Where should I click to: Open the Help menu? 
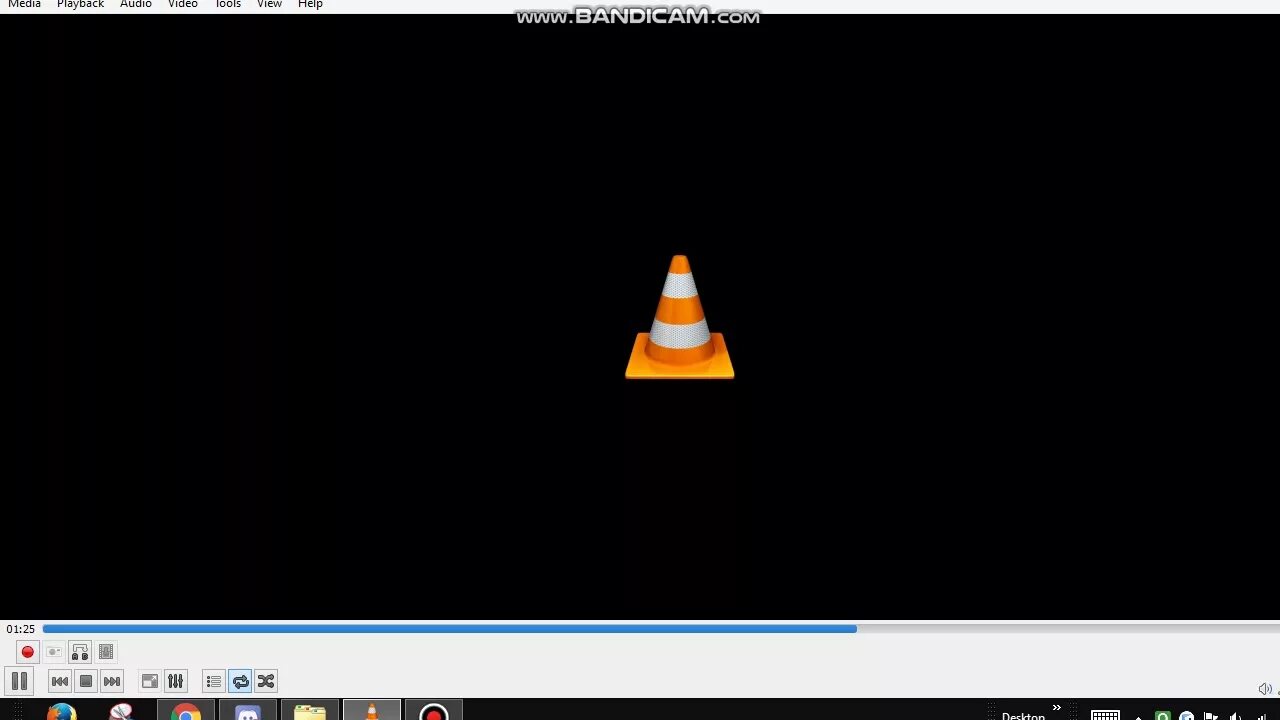(310, 5)
